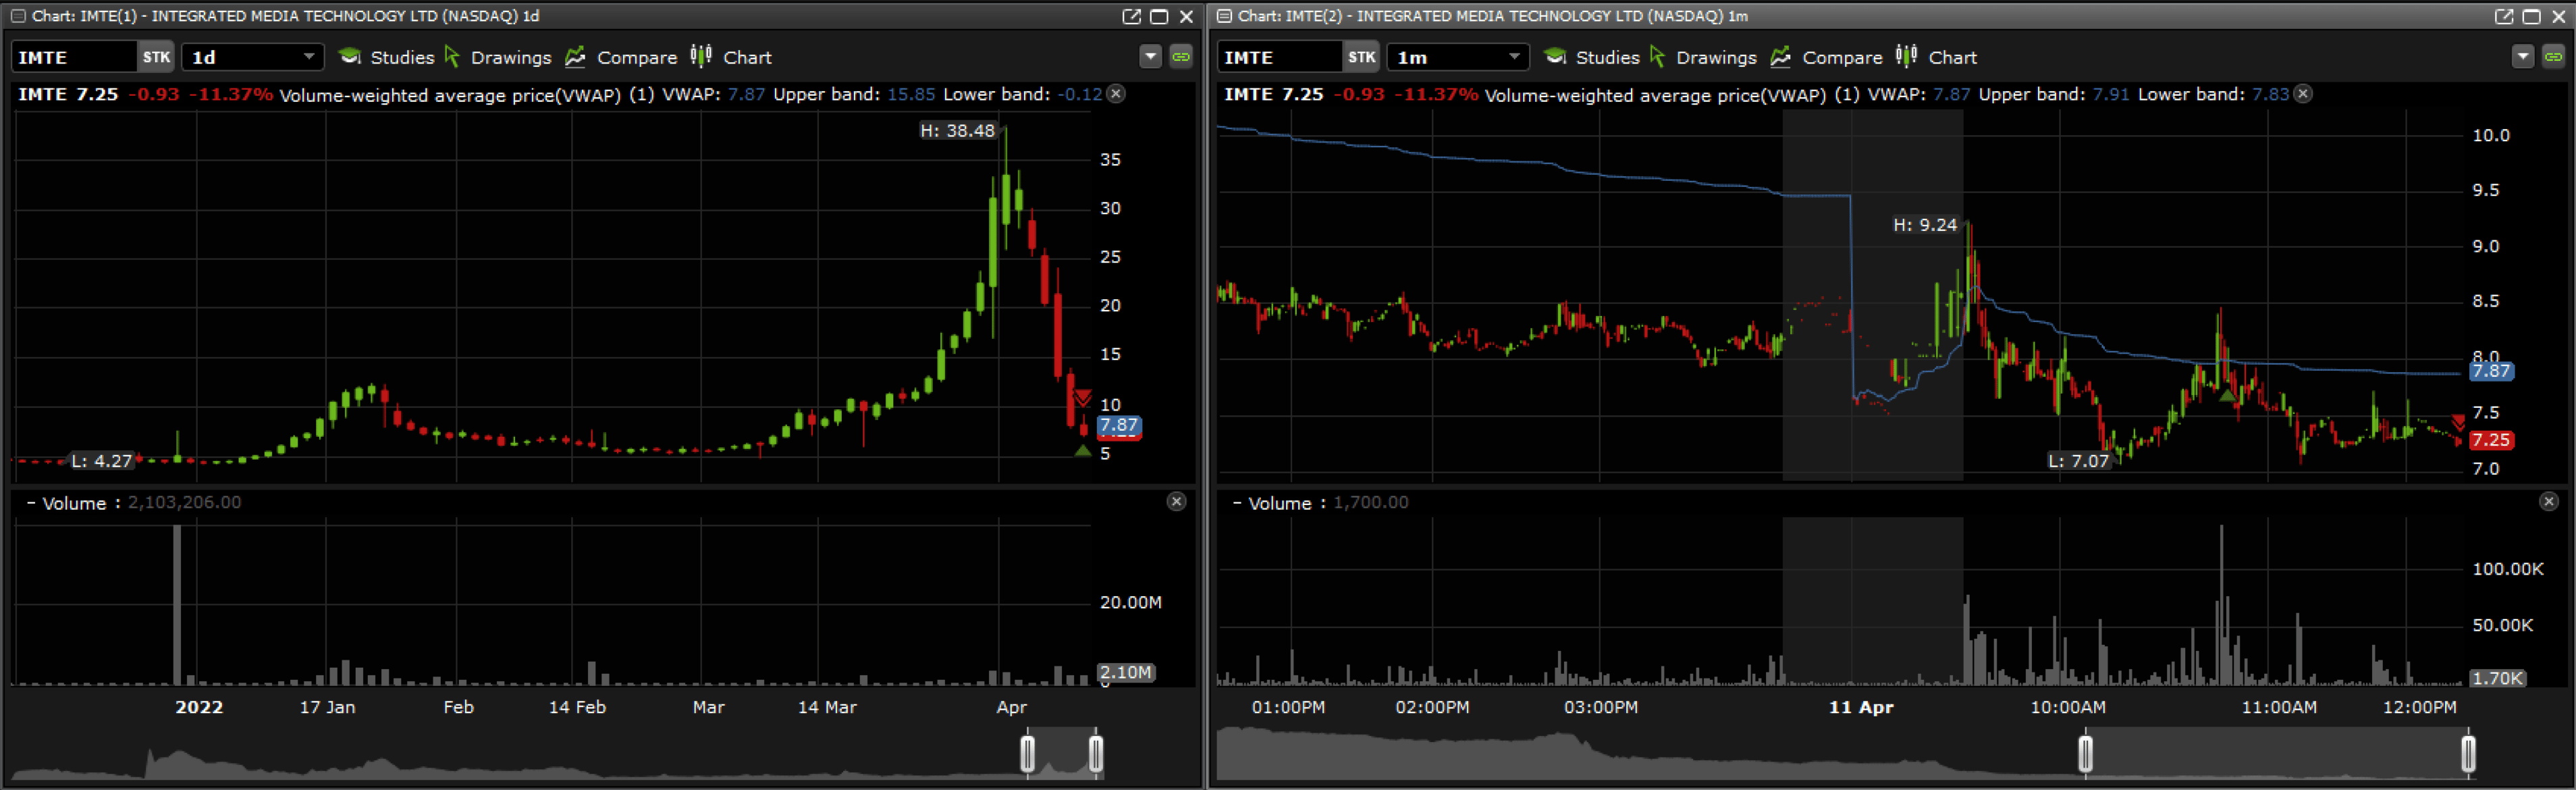Pop out the IMTE(1) chart window
This screenshot has height=790, width=2576.
point(1131,16)
